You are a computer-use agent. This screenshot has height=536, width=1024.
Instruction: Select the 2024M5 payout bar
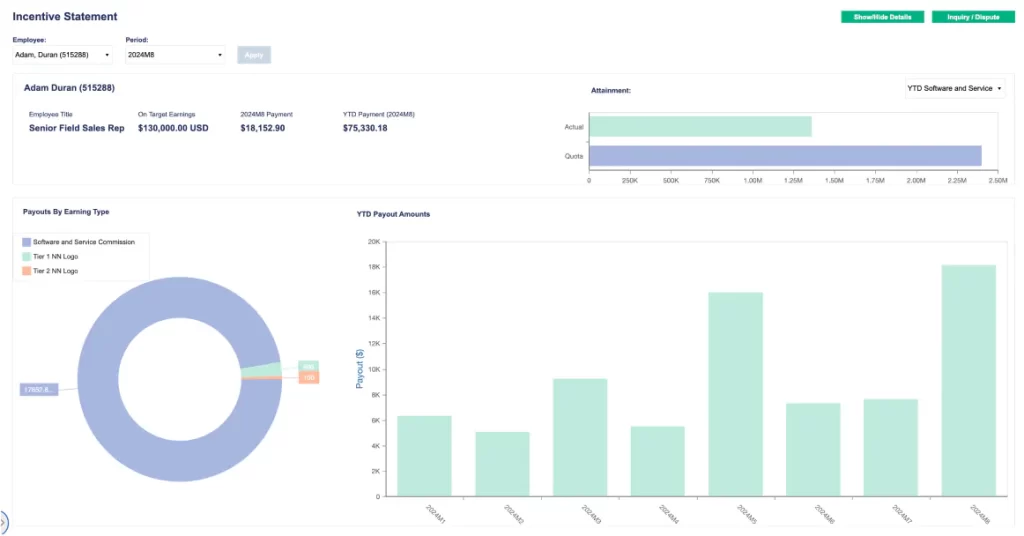pyautogui.click(x=735, y=393)
